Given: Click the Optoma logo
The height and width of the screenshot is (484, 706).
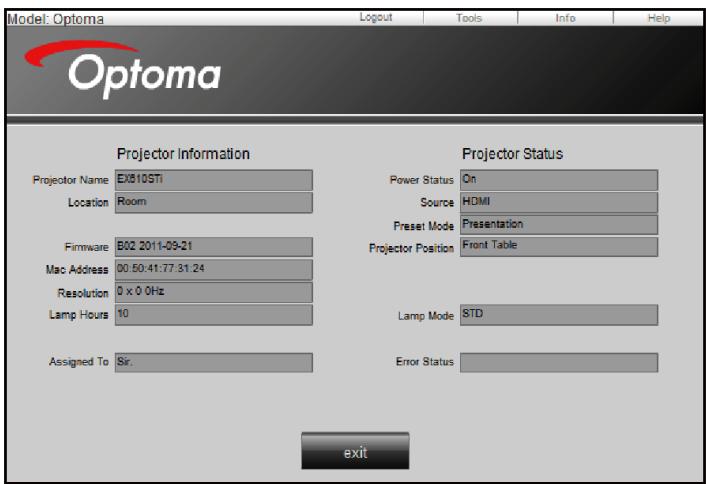Looking at the screenshot, I should [x=122, y=68].
